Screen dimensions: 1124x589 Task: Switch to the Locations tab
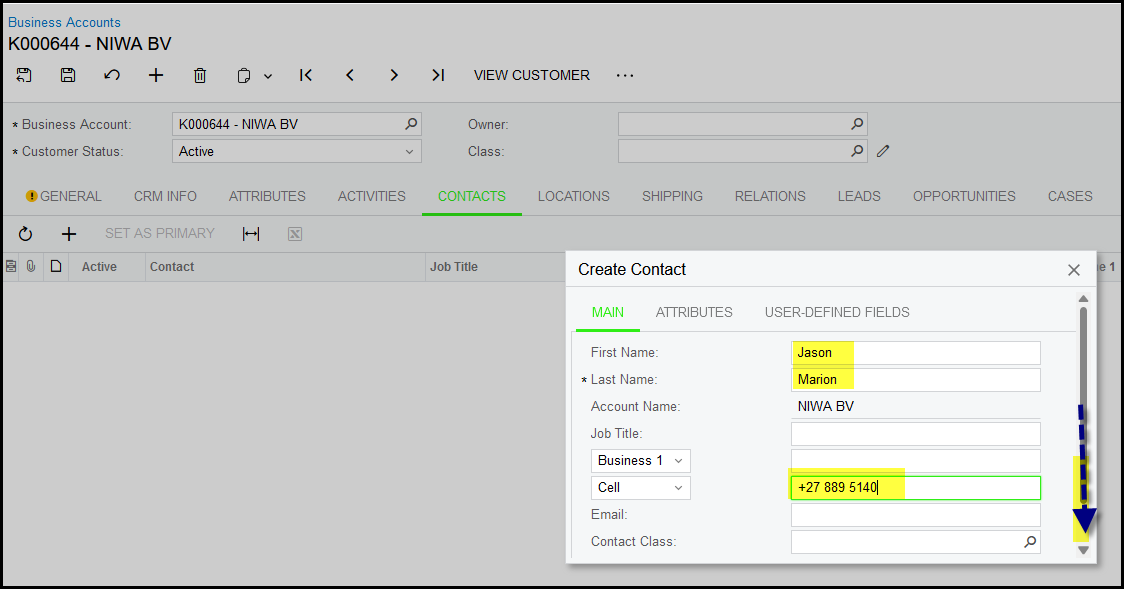tap(573, 196)
